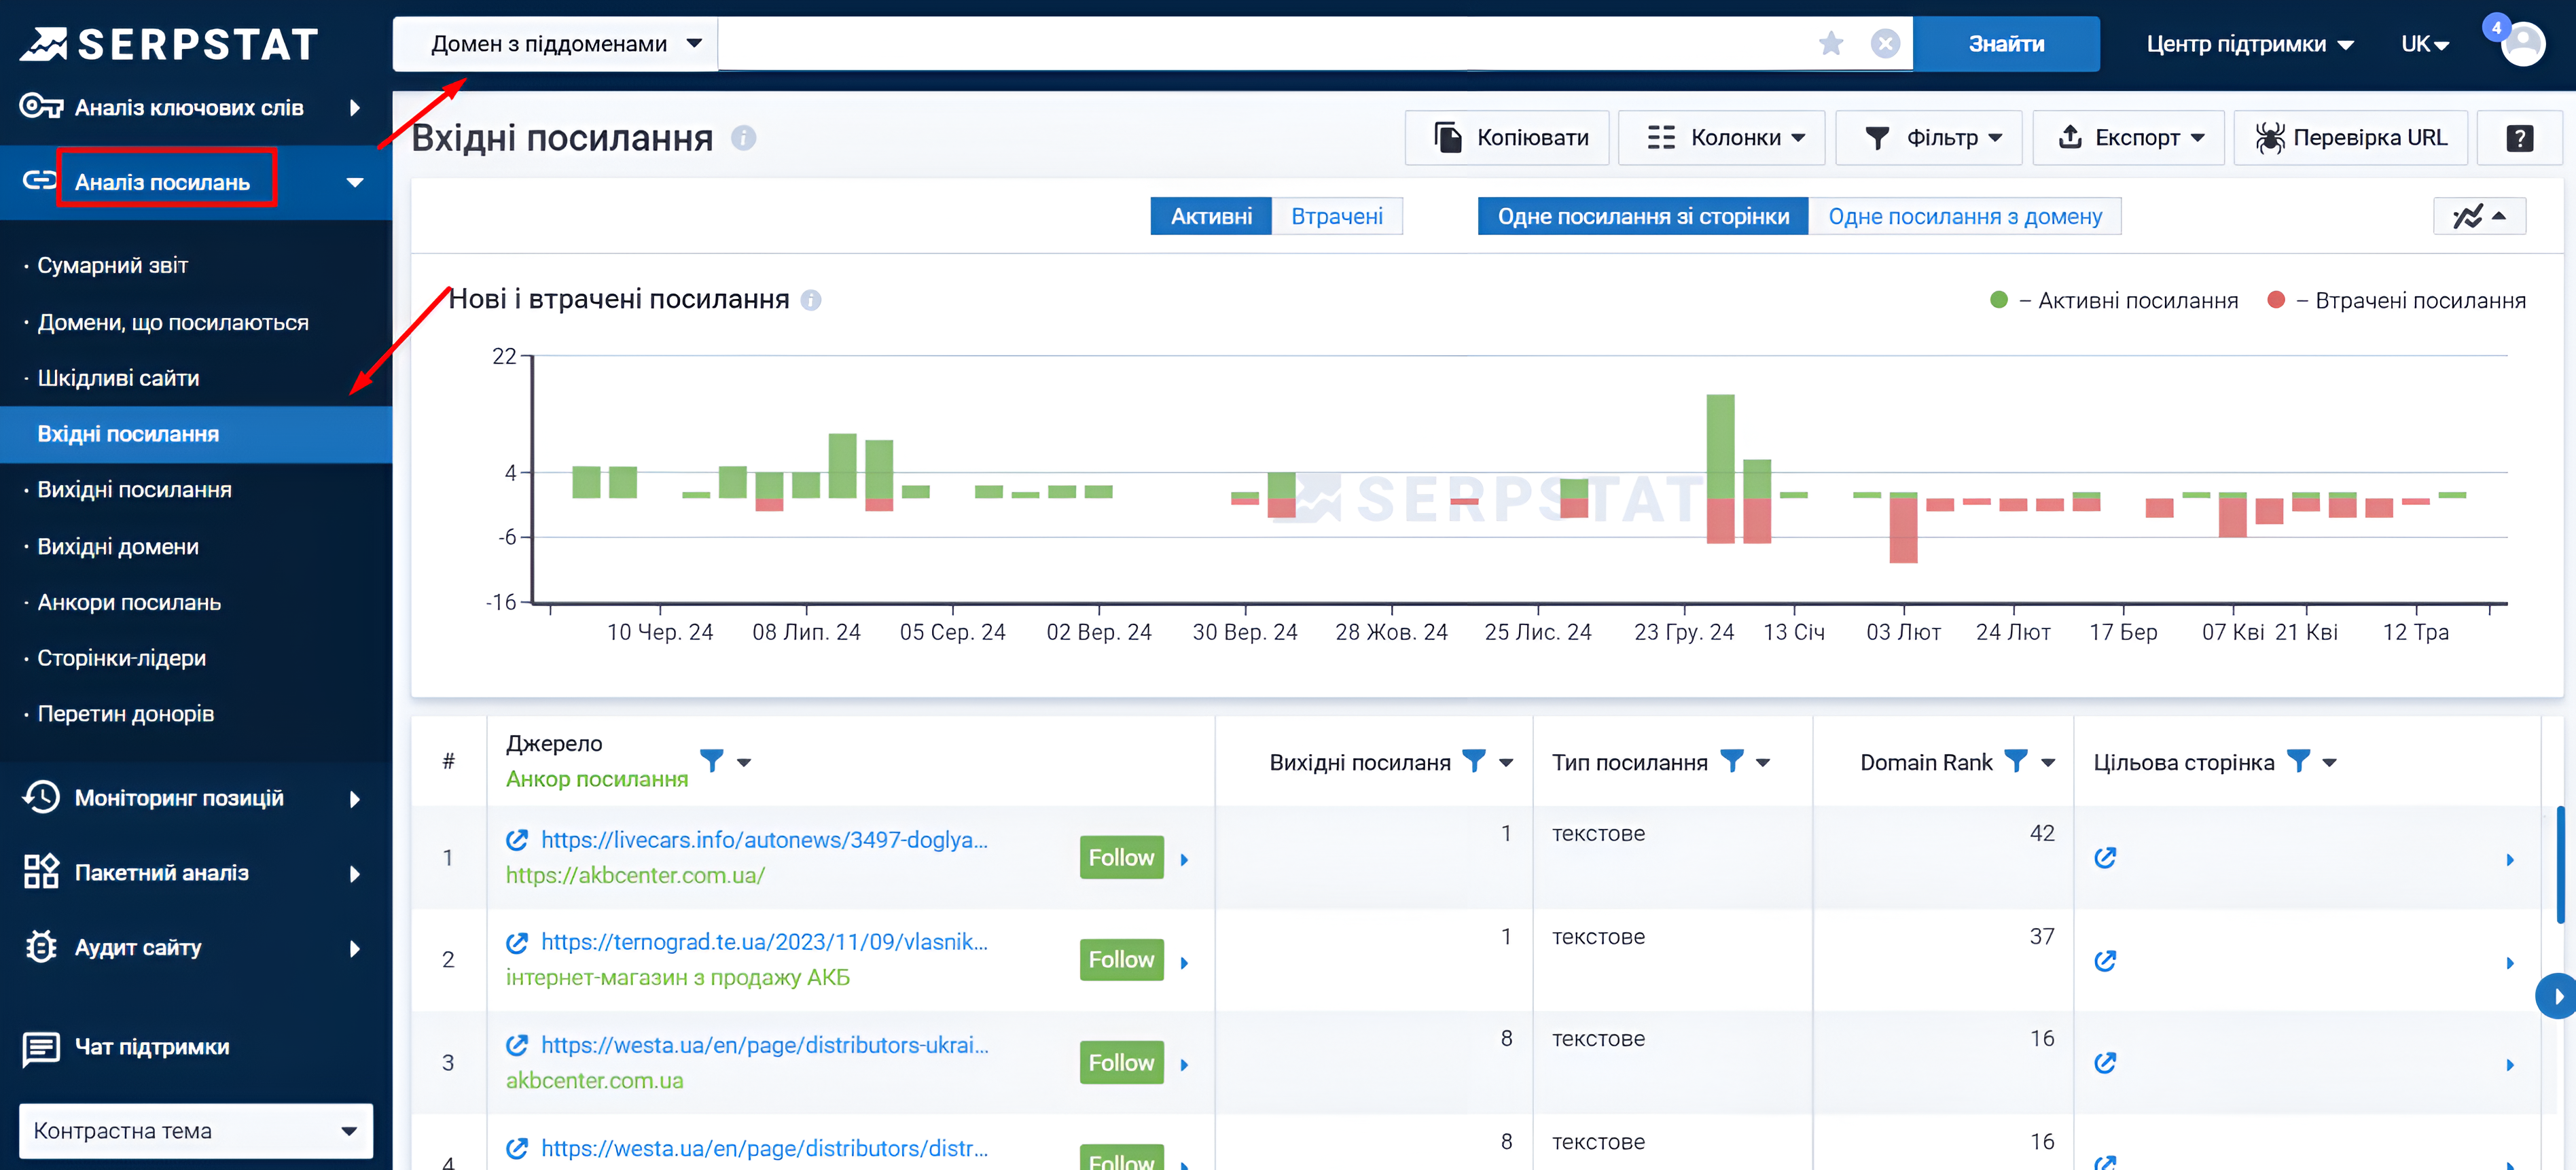
Task: Expand Аналіз ключових слів menu
Action: pyautogui.click(x=196, y=107)
